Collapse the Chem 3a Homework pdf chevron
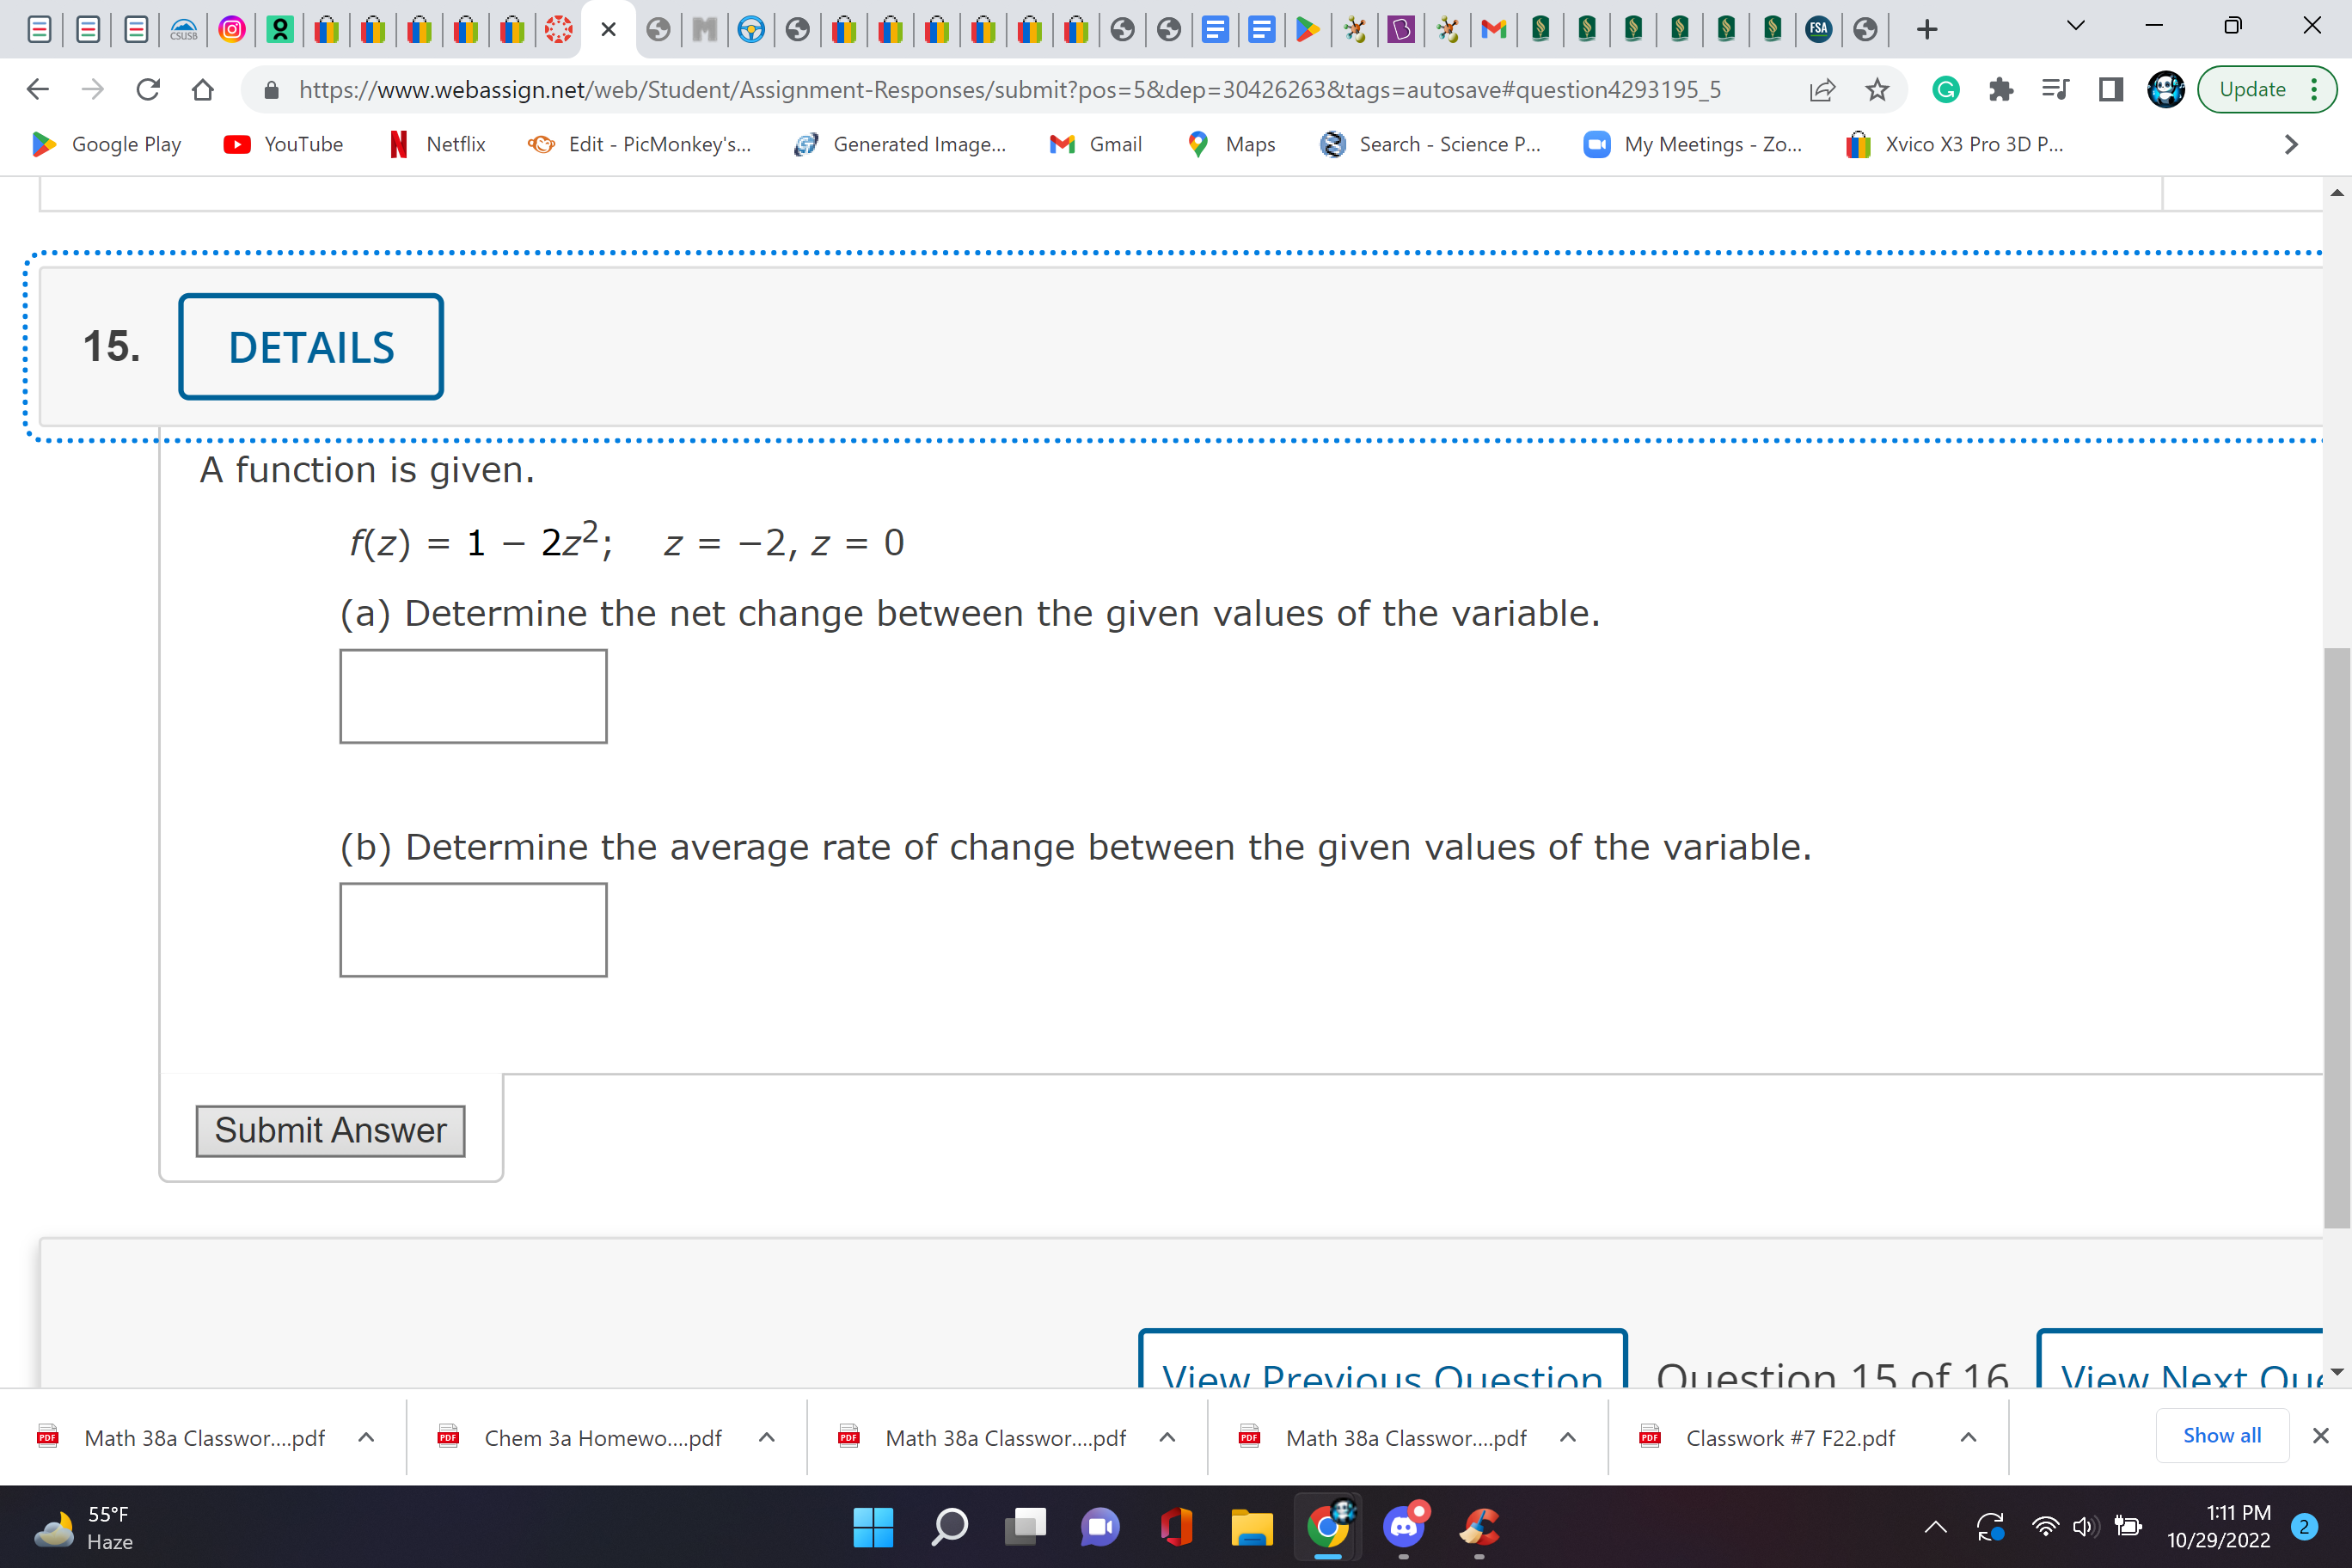Viewport: 2352px width, 1568px height. 767,1437
